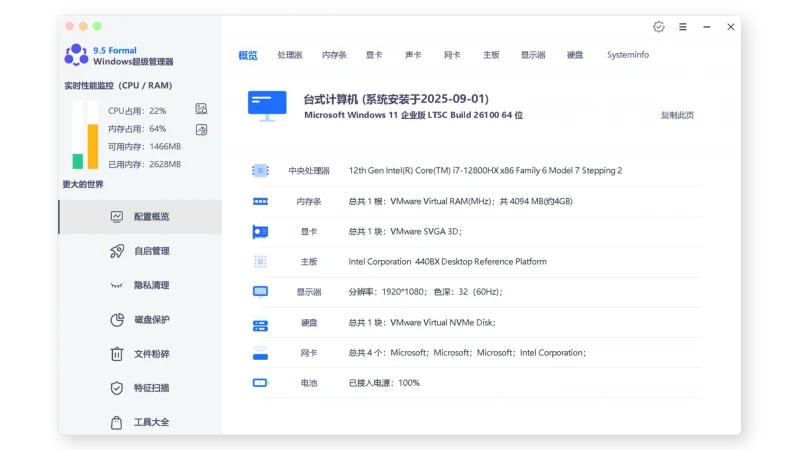Image resolution: width=800 pixels, height=450 pixels.
Task: Open the 显卡 tab
Action: (374, 55)
